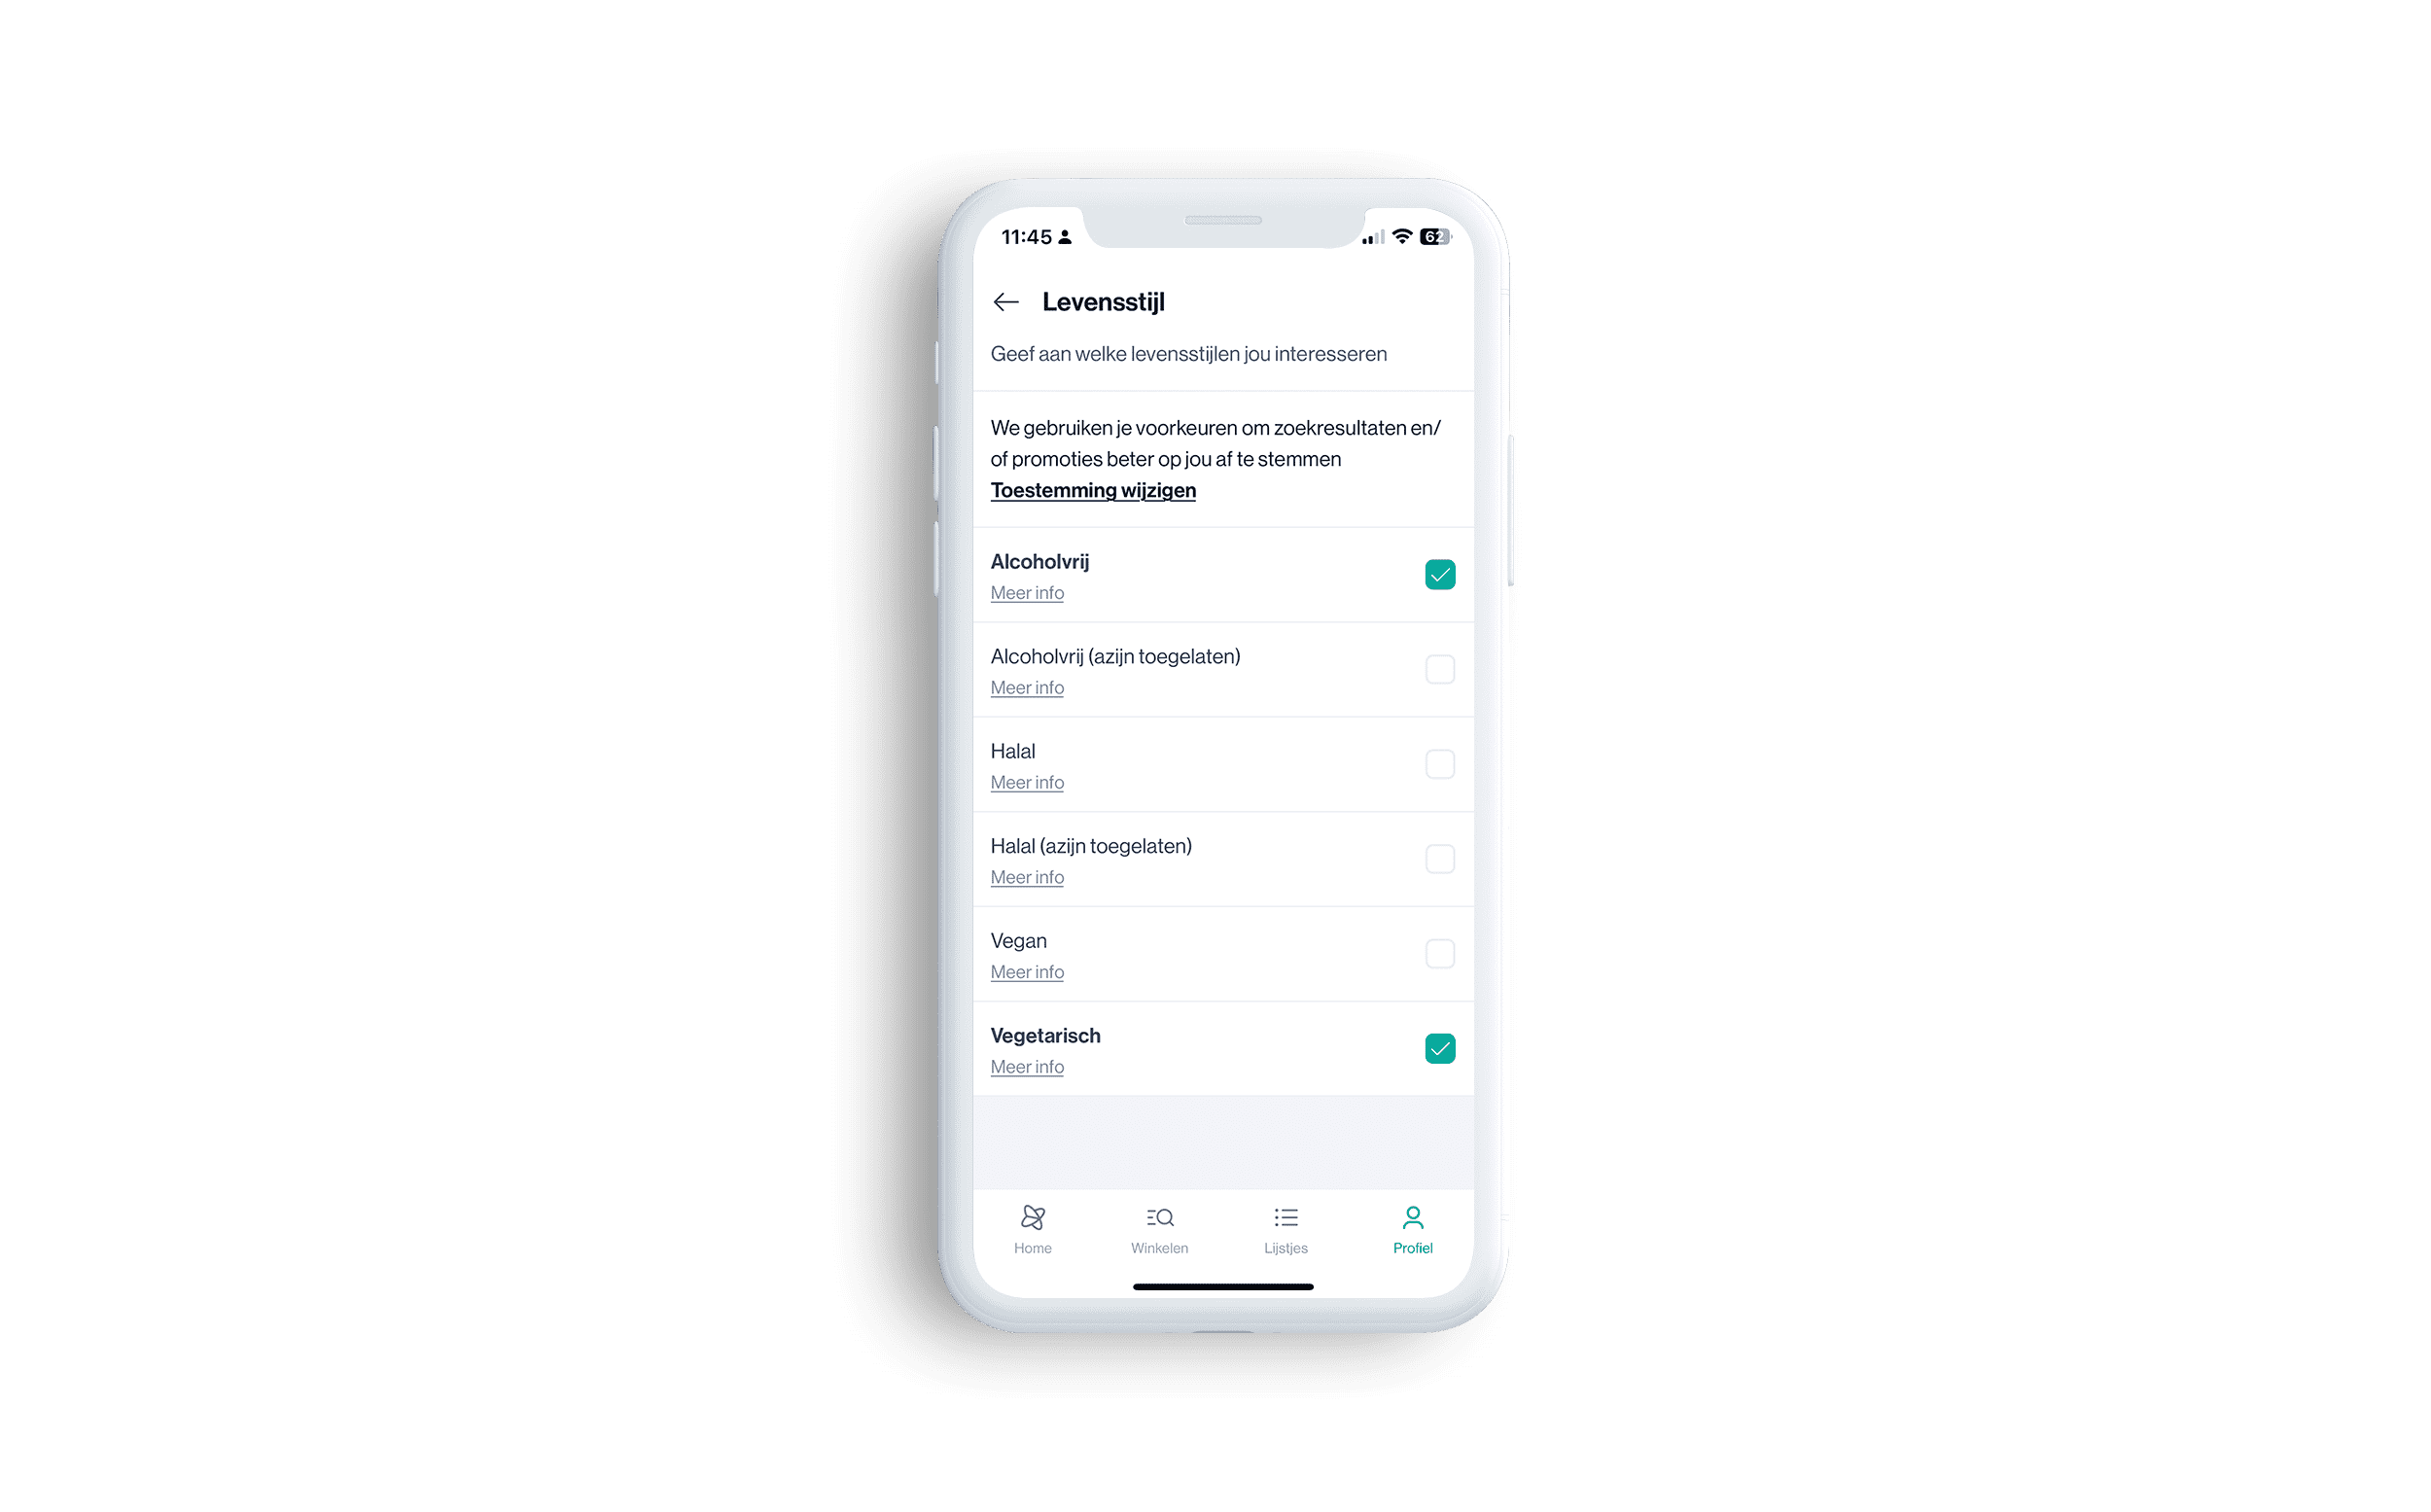
Task: Select the Profiel tab
Action: click(1412, 1228)
